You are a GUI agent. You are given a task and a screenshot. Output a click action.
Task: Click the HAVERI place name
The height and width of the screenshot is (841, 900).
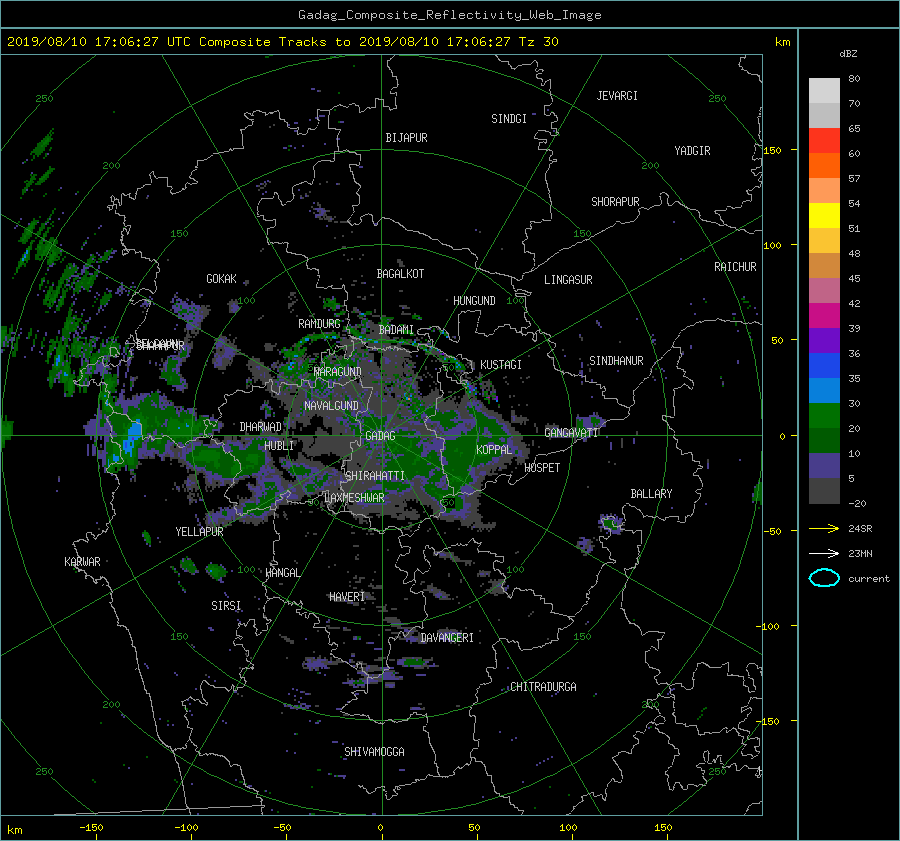(347, 597)
